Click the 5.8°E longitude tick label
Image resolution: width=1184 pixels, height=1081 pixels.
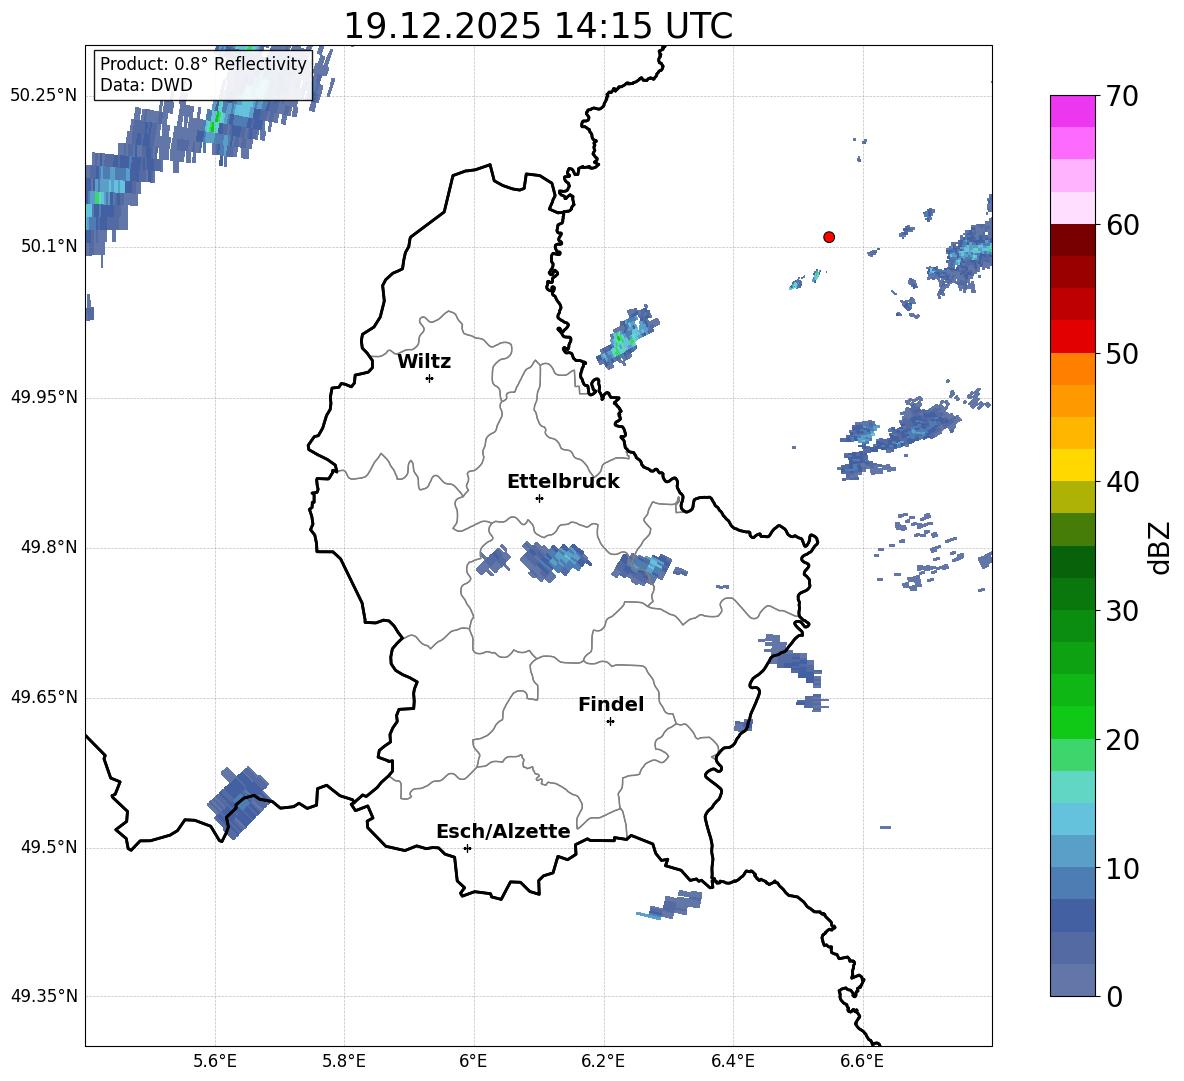click(x=344, y=1061)
